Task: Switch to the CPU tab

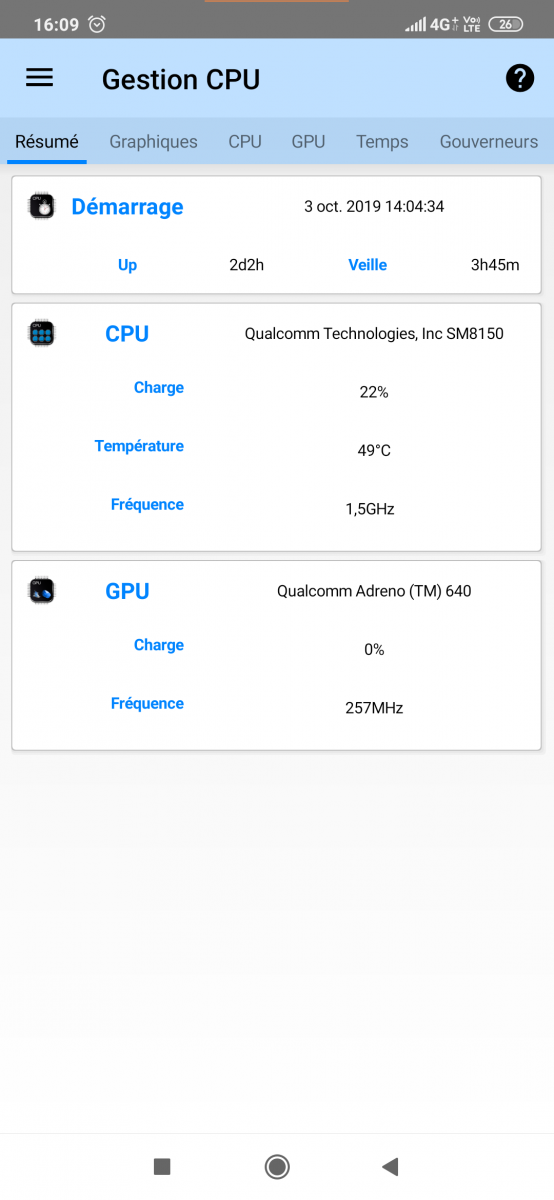Action: [245, 142]
